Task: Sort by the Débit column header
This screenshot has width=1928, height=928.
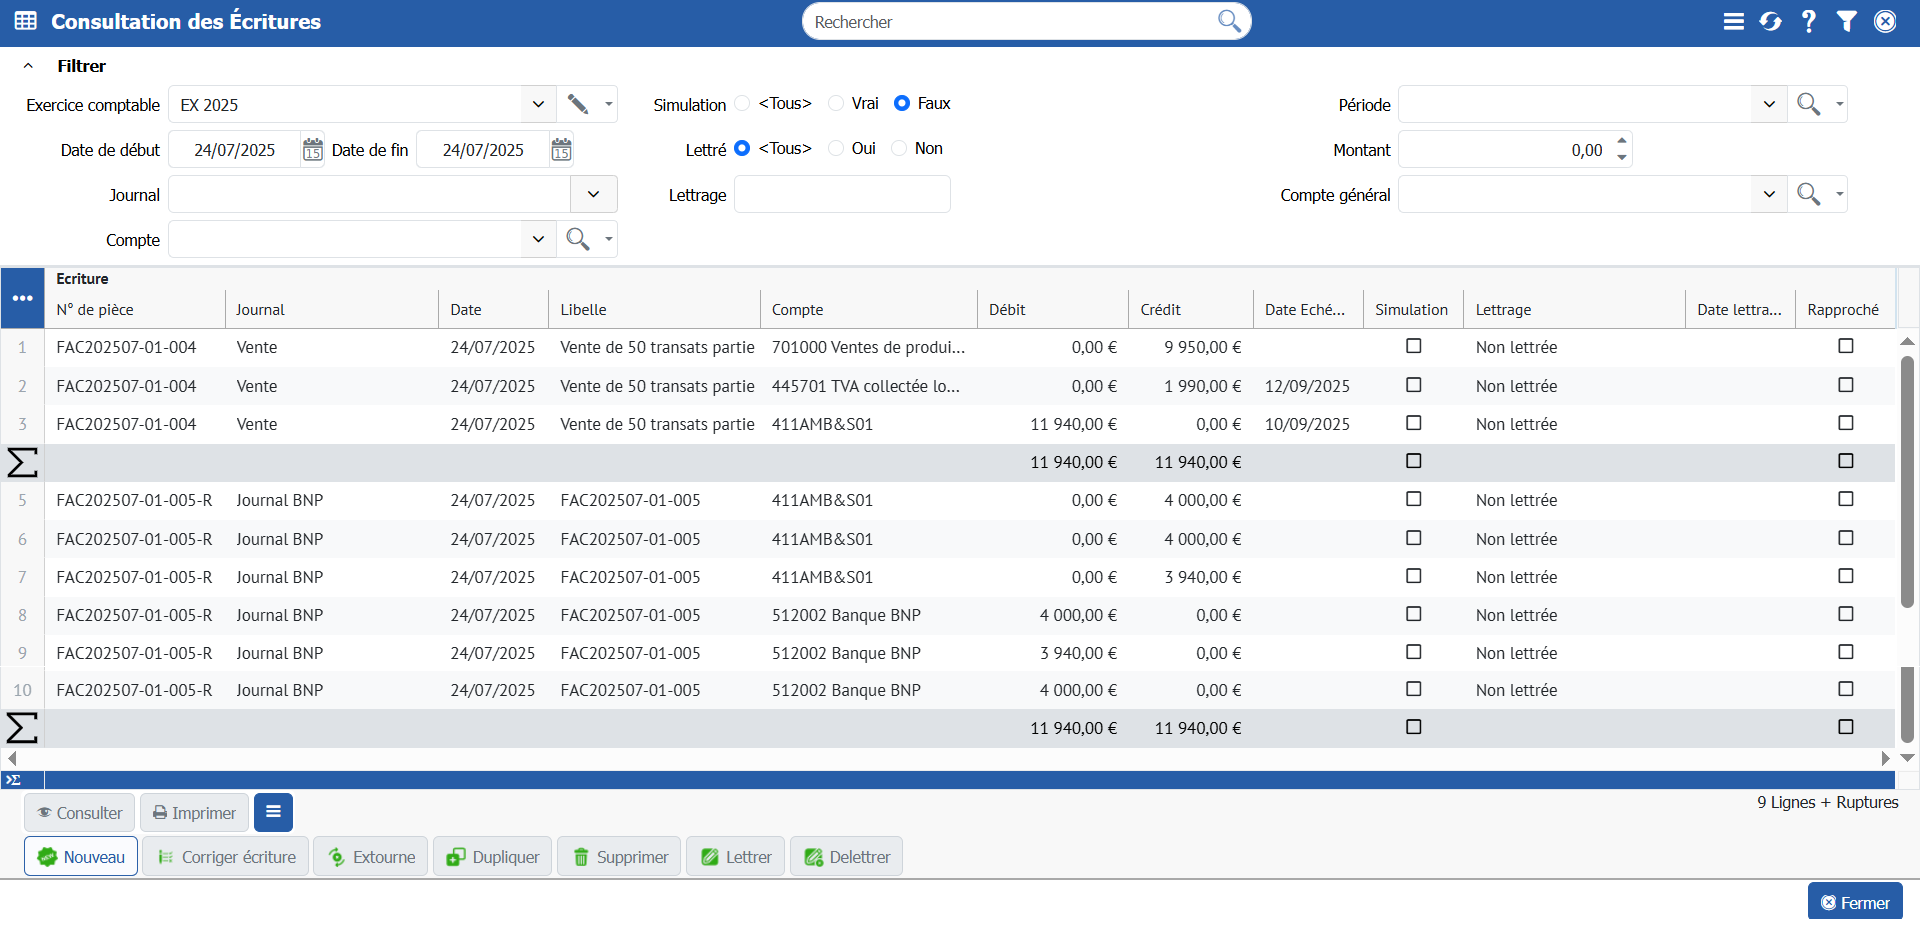Action: (1007, 310)
